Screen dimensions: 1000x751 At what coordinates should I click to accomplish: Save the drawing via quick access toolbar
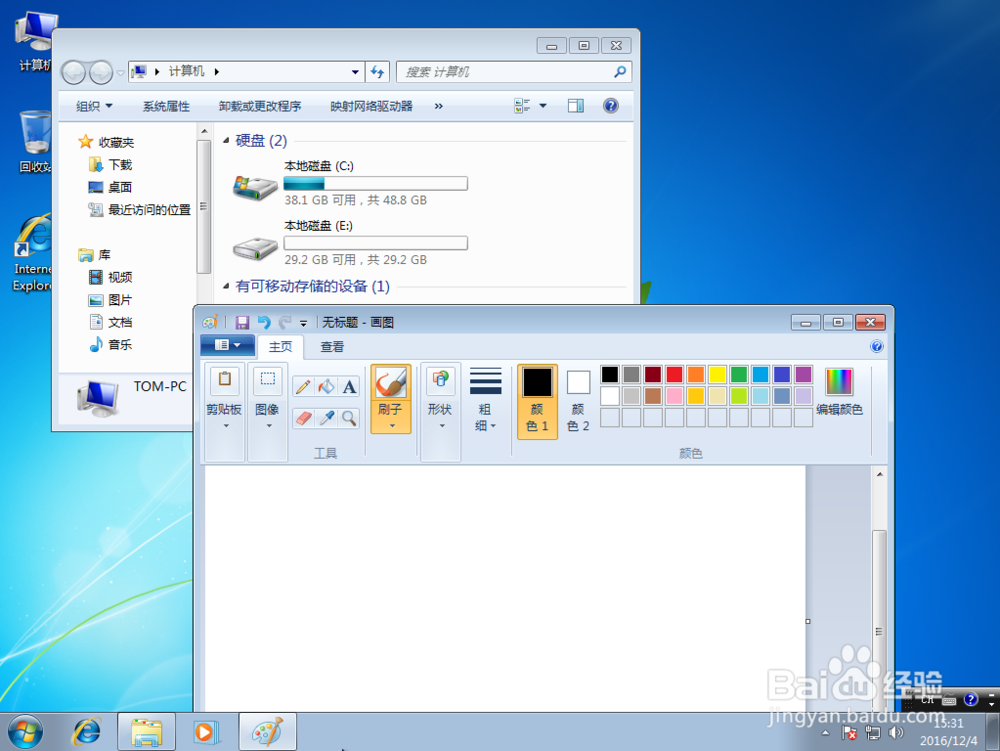click(x=242, y=323)
